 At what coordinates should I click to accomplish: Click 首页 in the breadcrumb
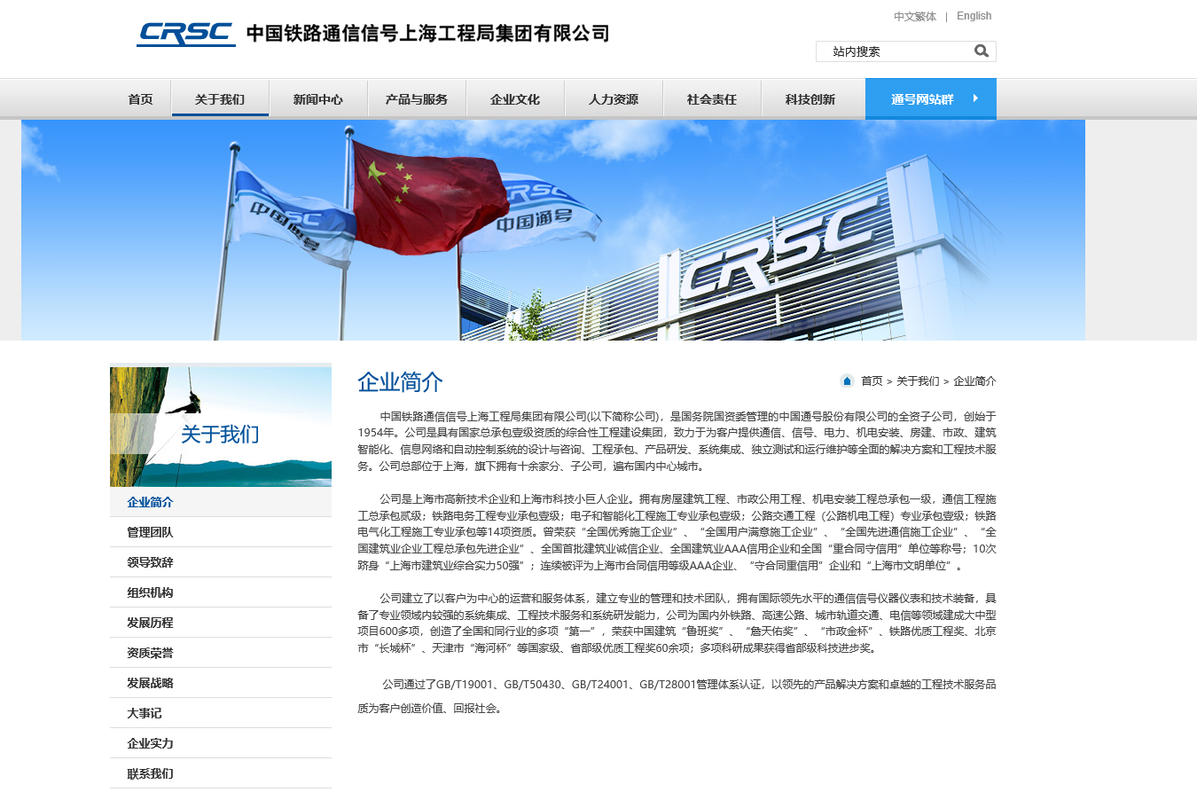[x=872, y=381]
